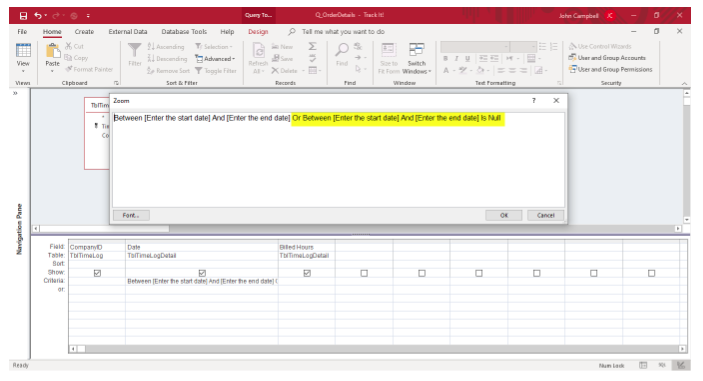Click the Save record icon

(276, 58)
